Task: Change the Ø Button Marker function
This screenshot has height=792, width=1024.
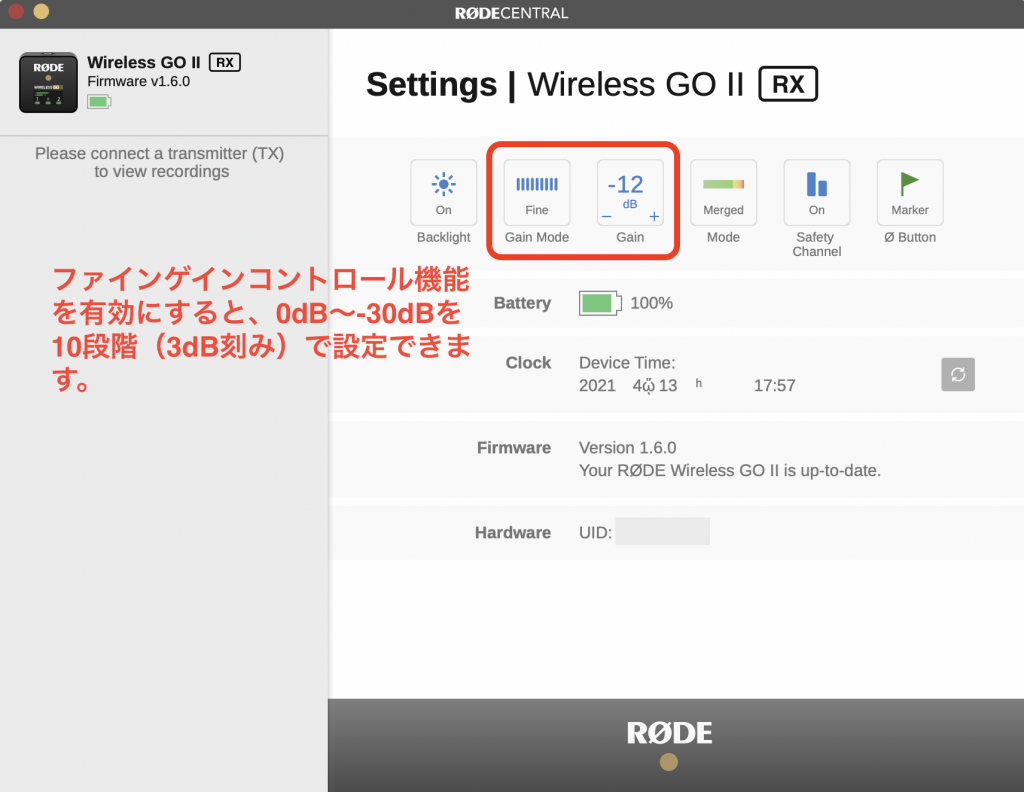Action: pyautogui.click(x=910, y=193)
